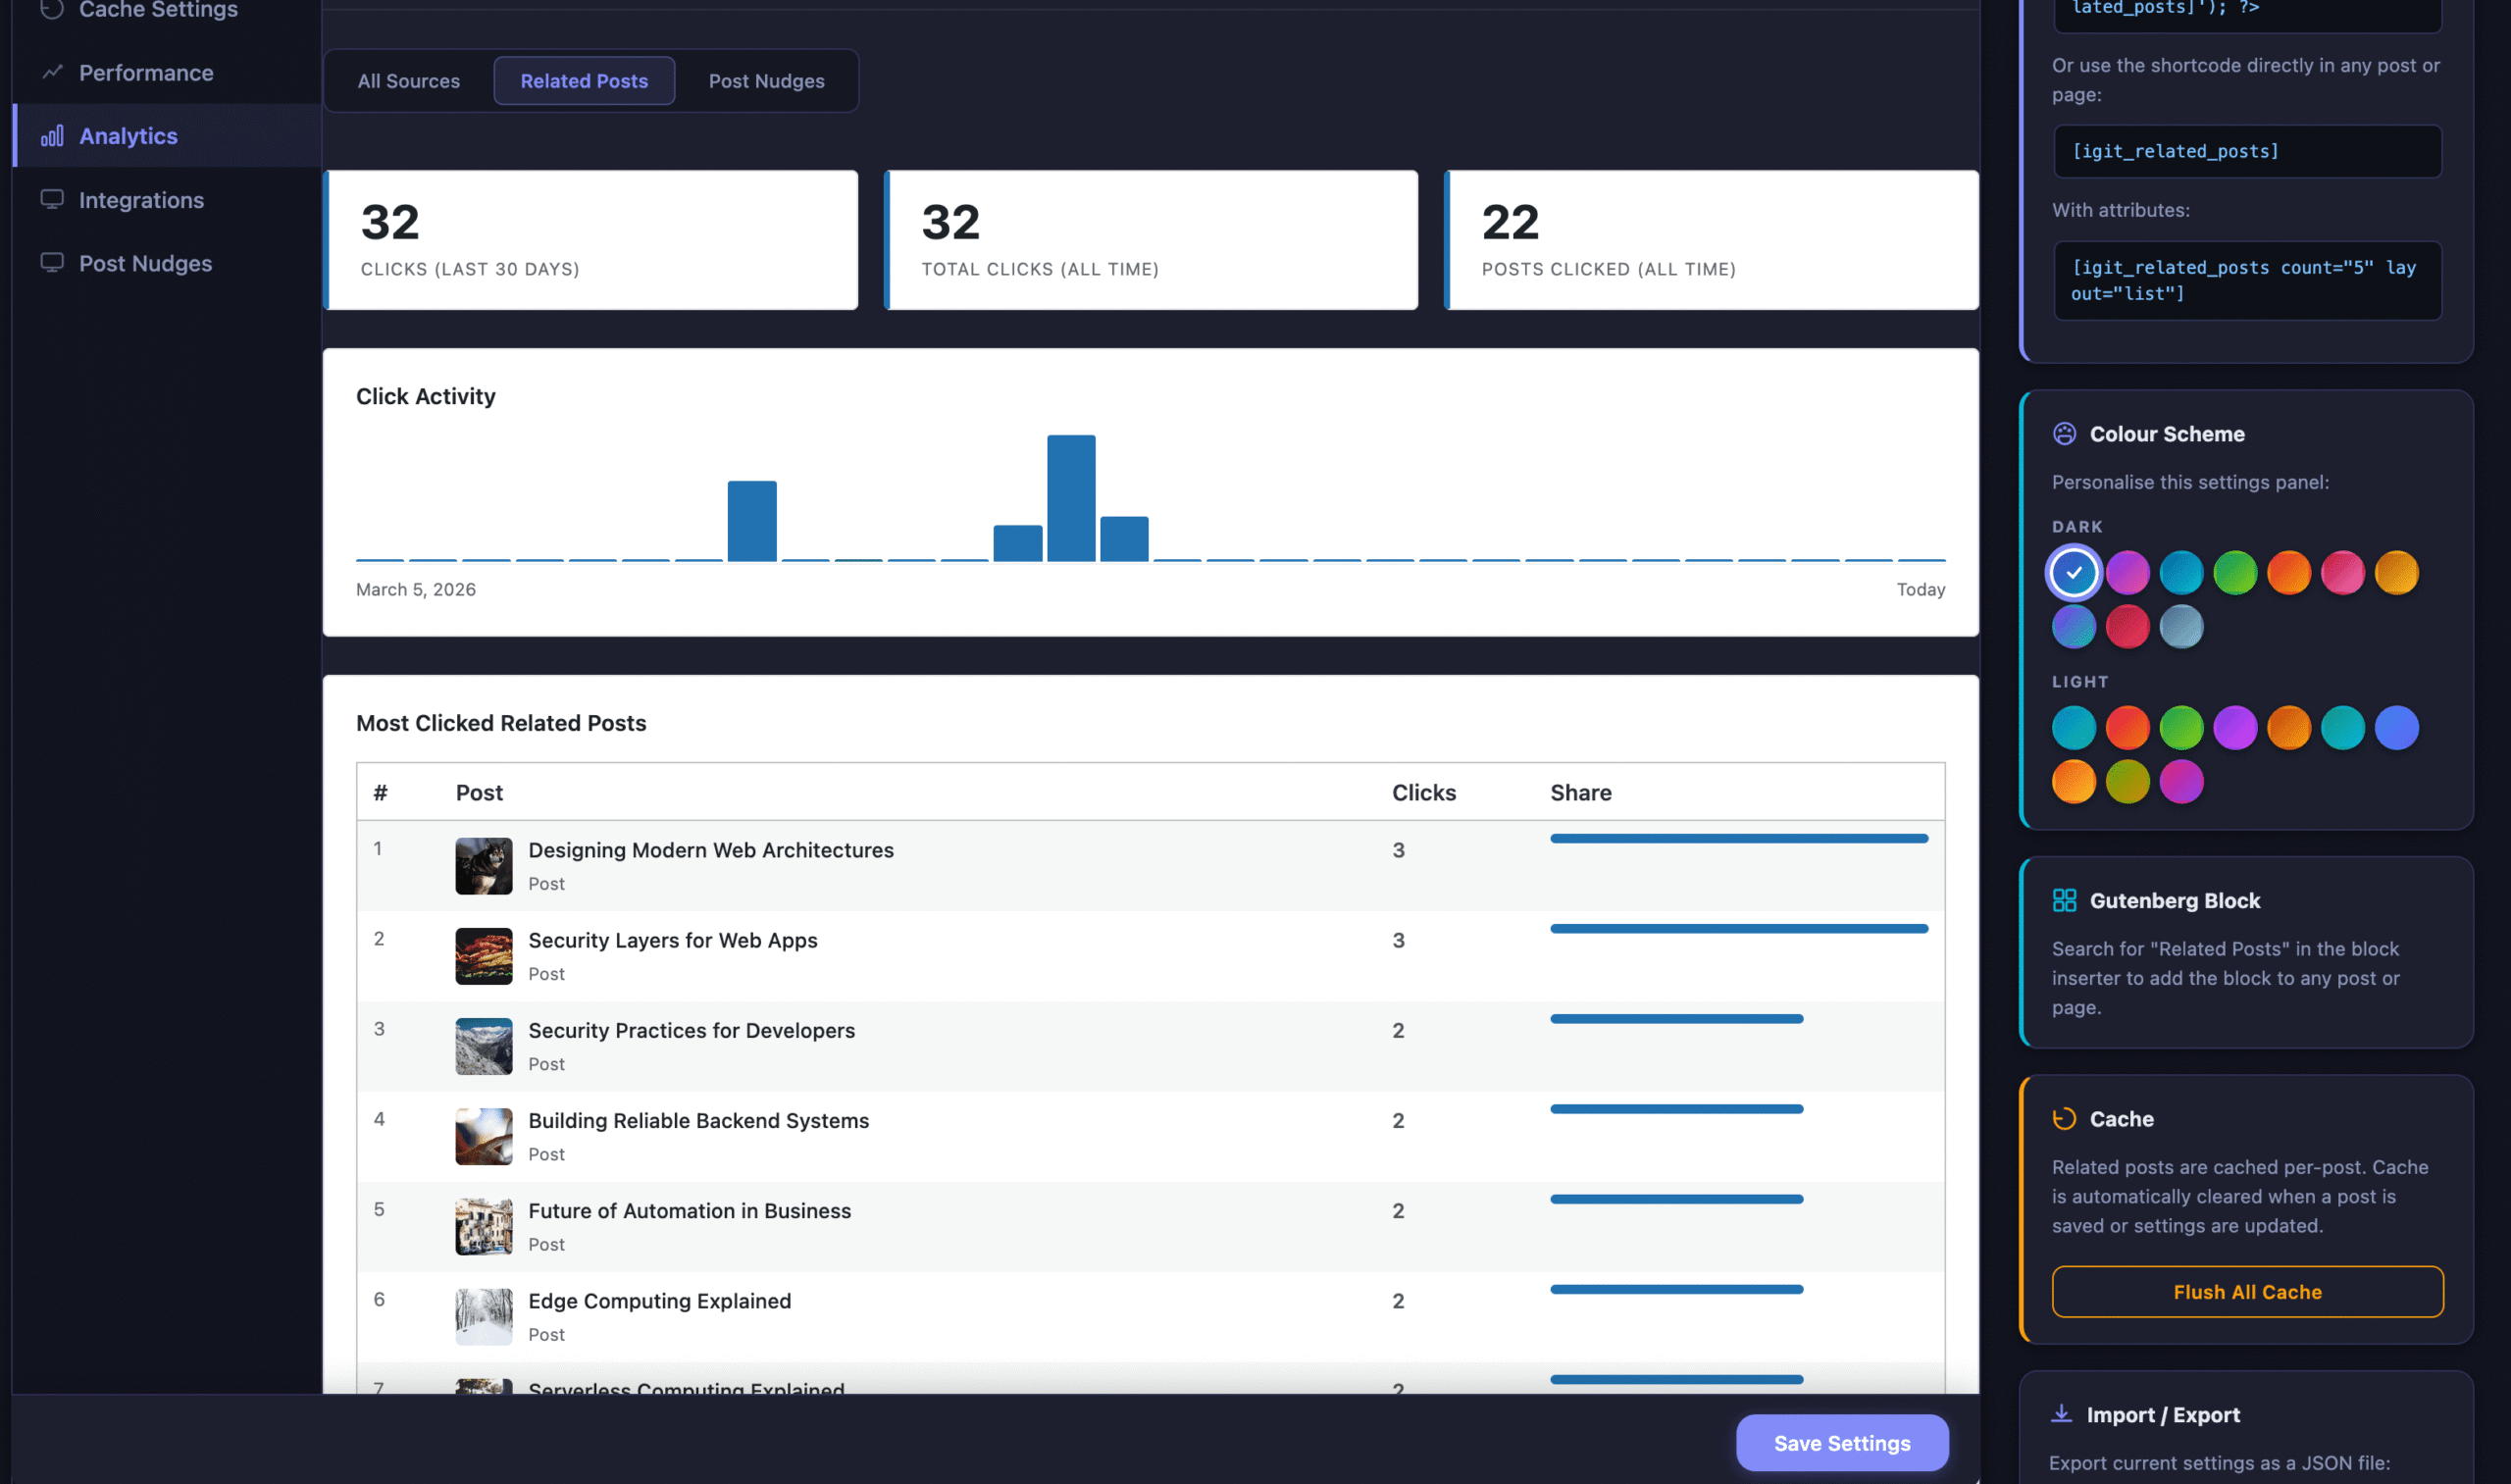This screenshot has width=2511, height=1484.
Task: Choose the red light scheme swatch
Action: tap(2127, 727)
